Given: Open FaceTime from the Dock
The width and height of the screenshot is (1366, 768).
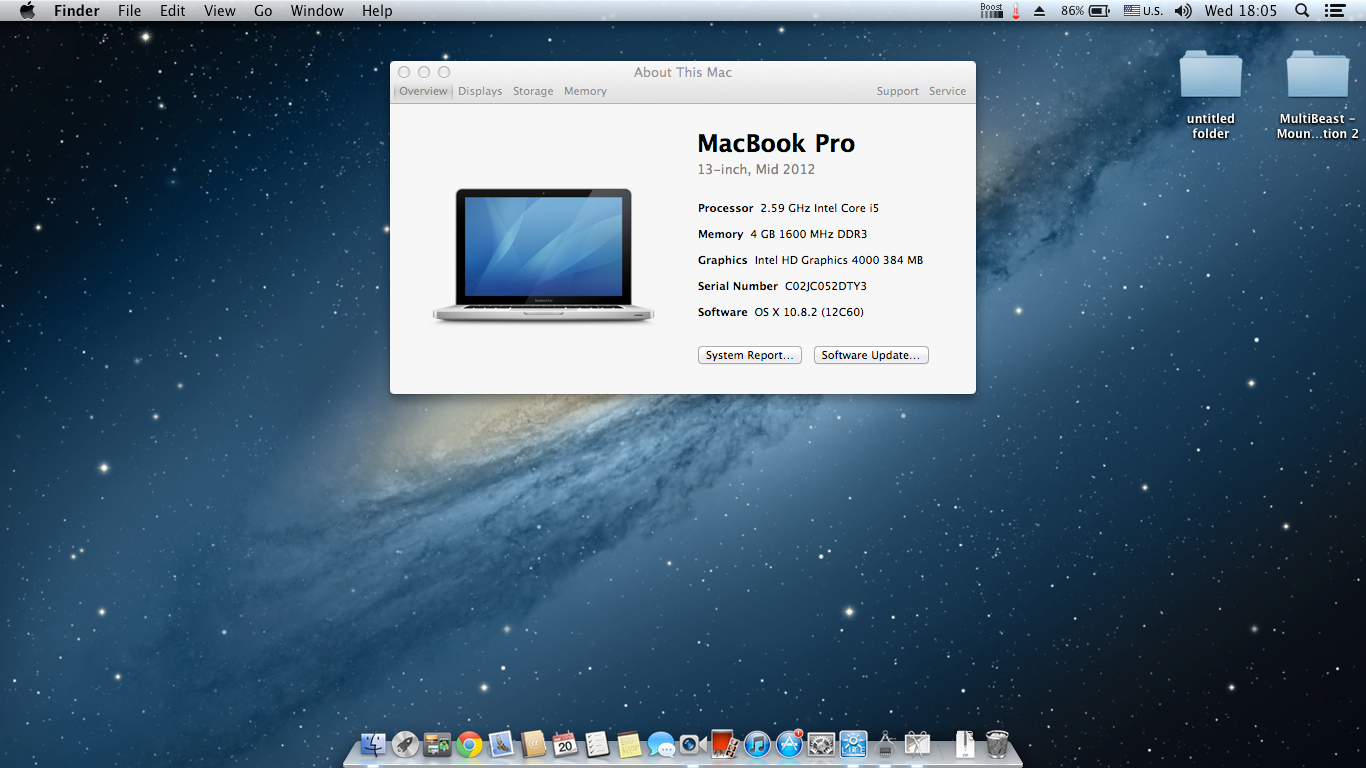Looking at the screenshot, I should (693, 744).
